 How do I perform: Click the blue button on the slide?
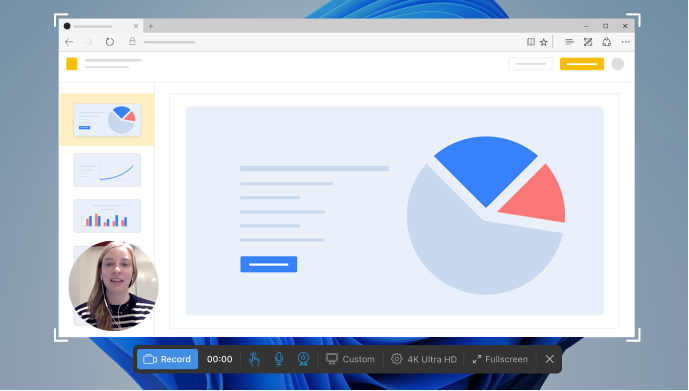268,264
